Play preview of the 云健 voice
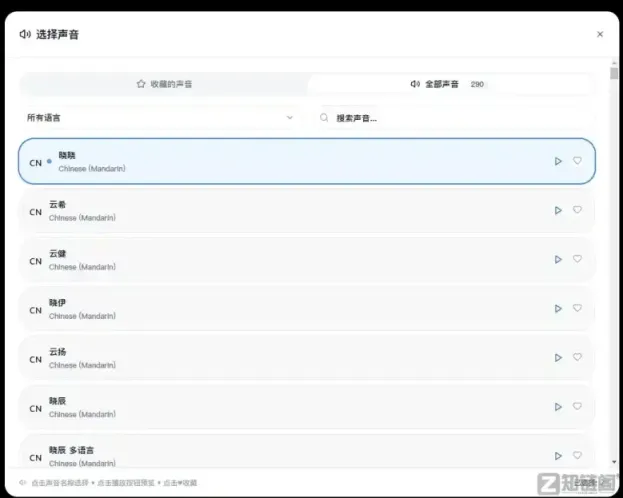Screen dimensions: 623x498 [x=558, y=260]
